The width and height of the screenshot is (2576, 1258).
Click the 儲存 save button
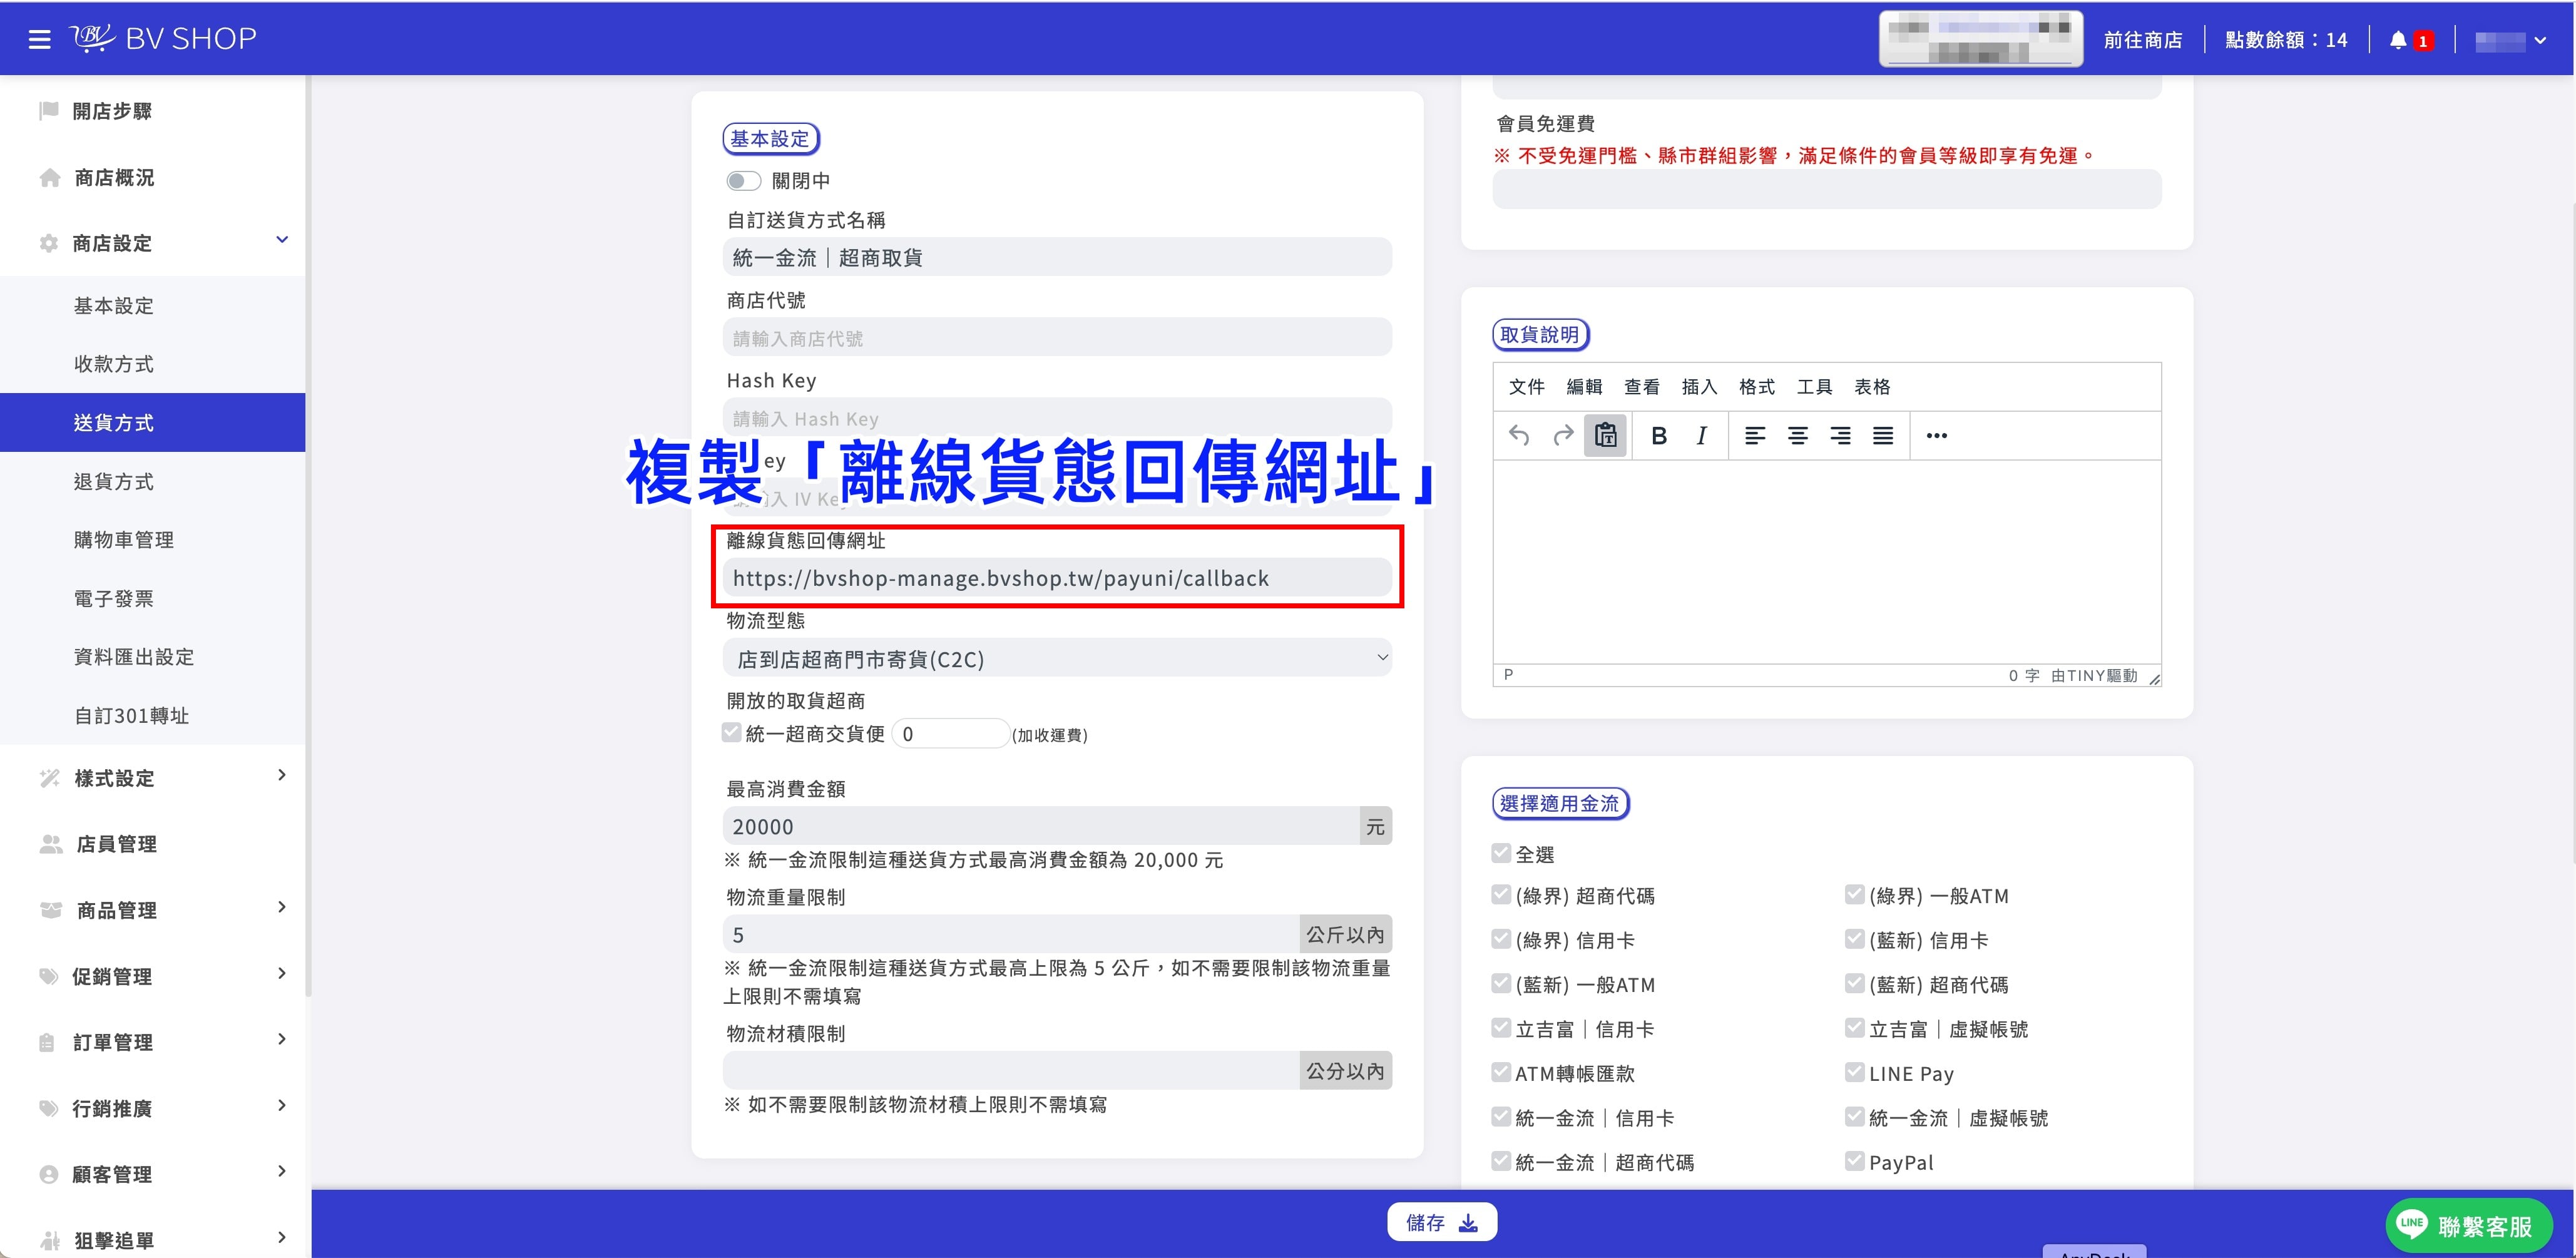[1441, 1223]
